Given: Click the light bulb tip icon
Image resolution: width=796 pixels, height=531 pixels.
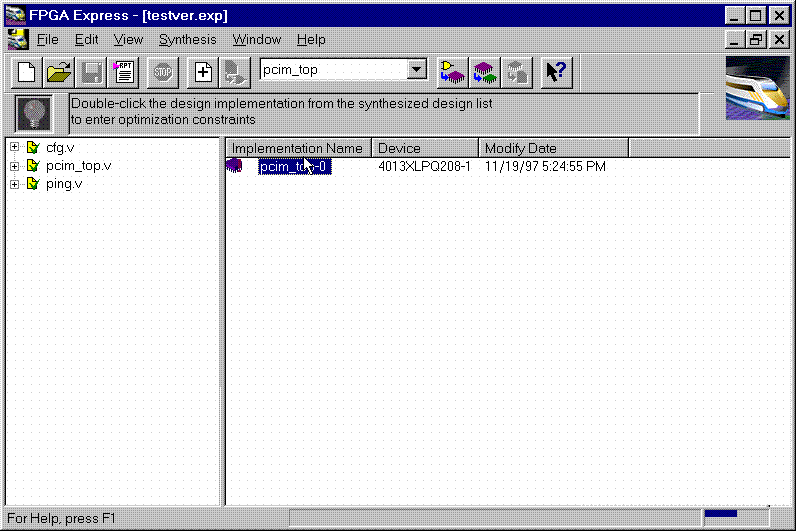Looking at the screenshot, I should click(x=34, y=113).
